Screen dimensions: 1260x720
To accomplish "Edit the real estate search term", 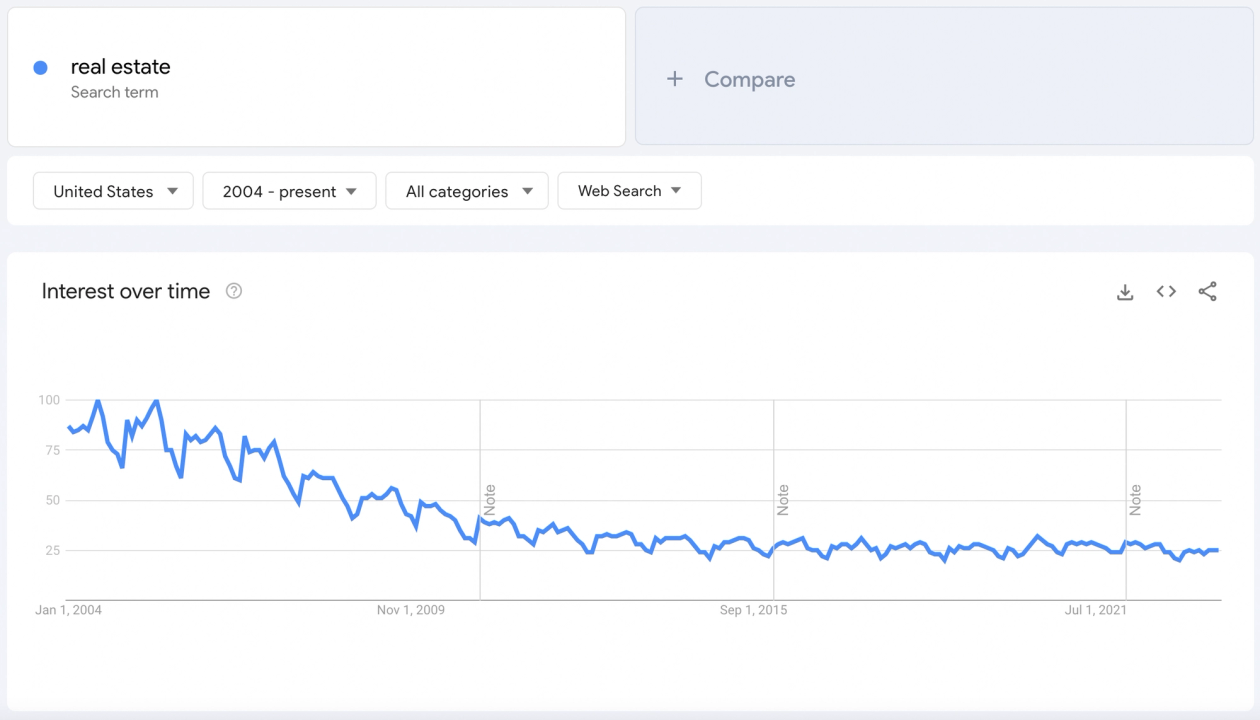I will coord(120,67).
